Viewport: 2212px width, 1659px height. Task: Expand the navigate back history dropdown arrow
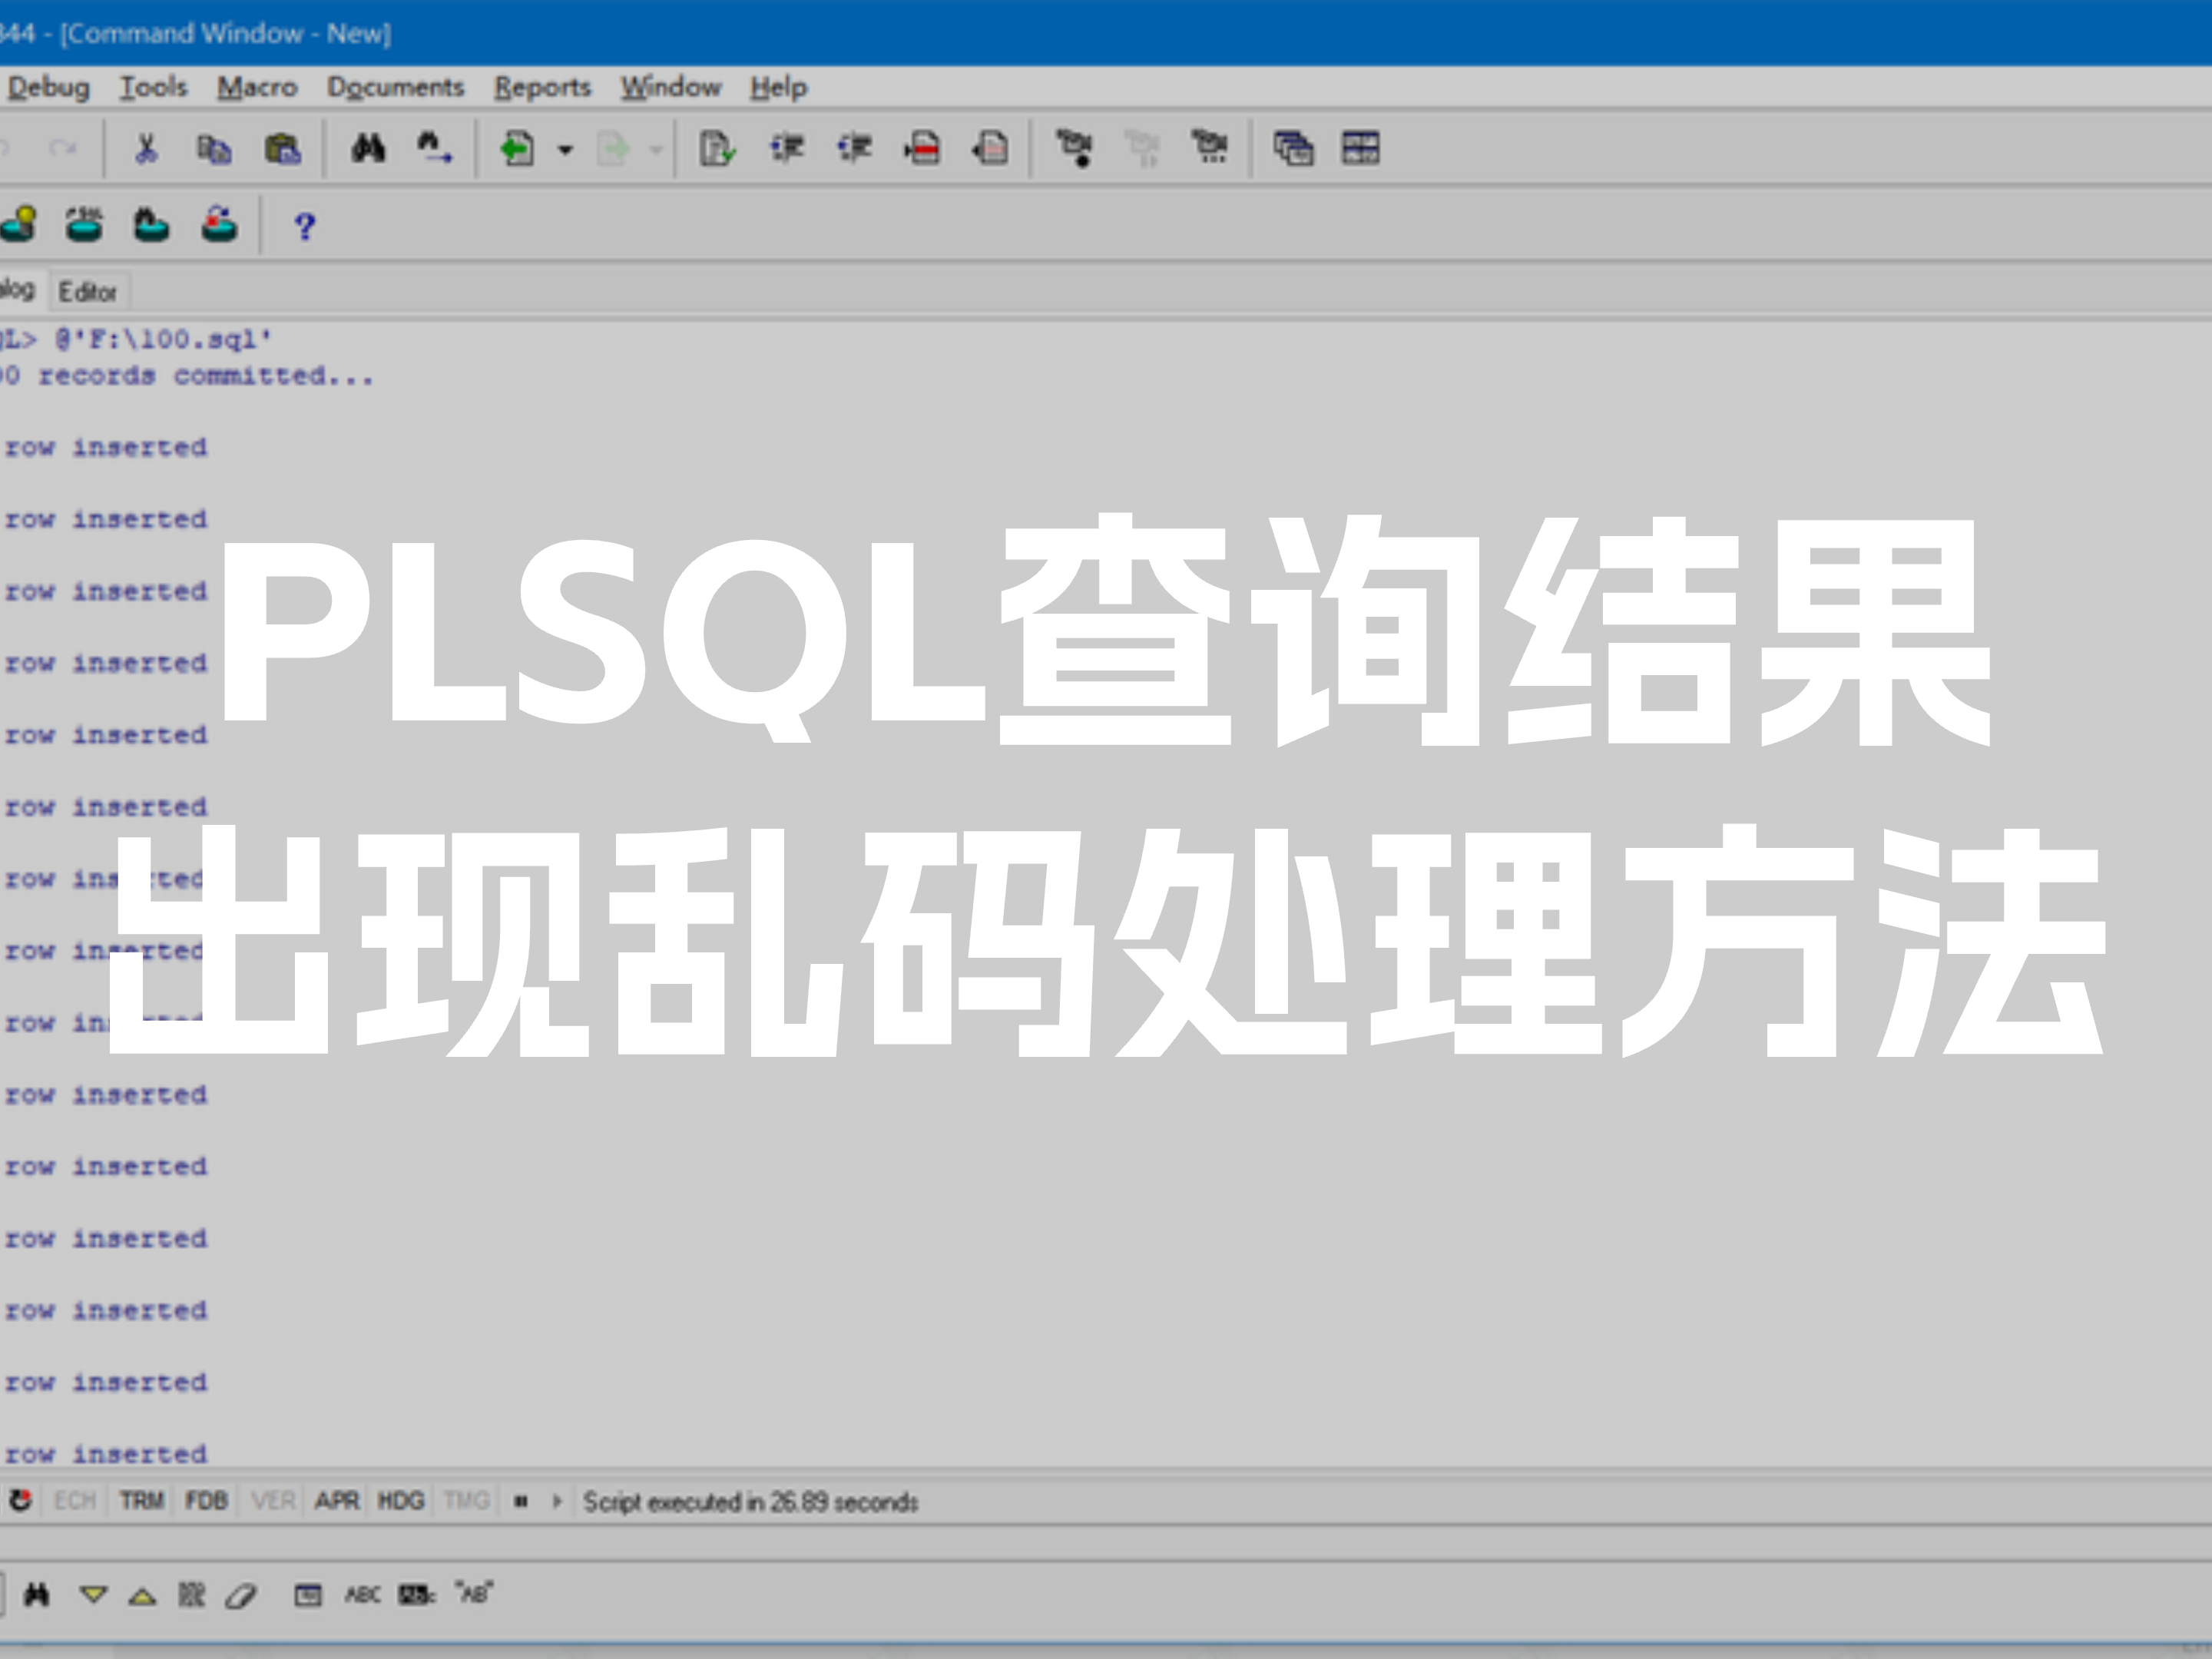pyautogui.click(x=565, y=150)
